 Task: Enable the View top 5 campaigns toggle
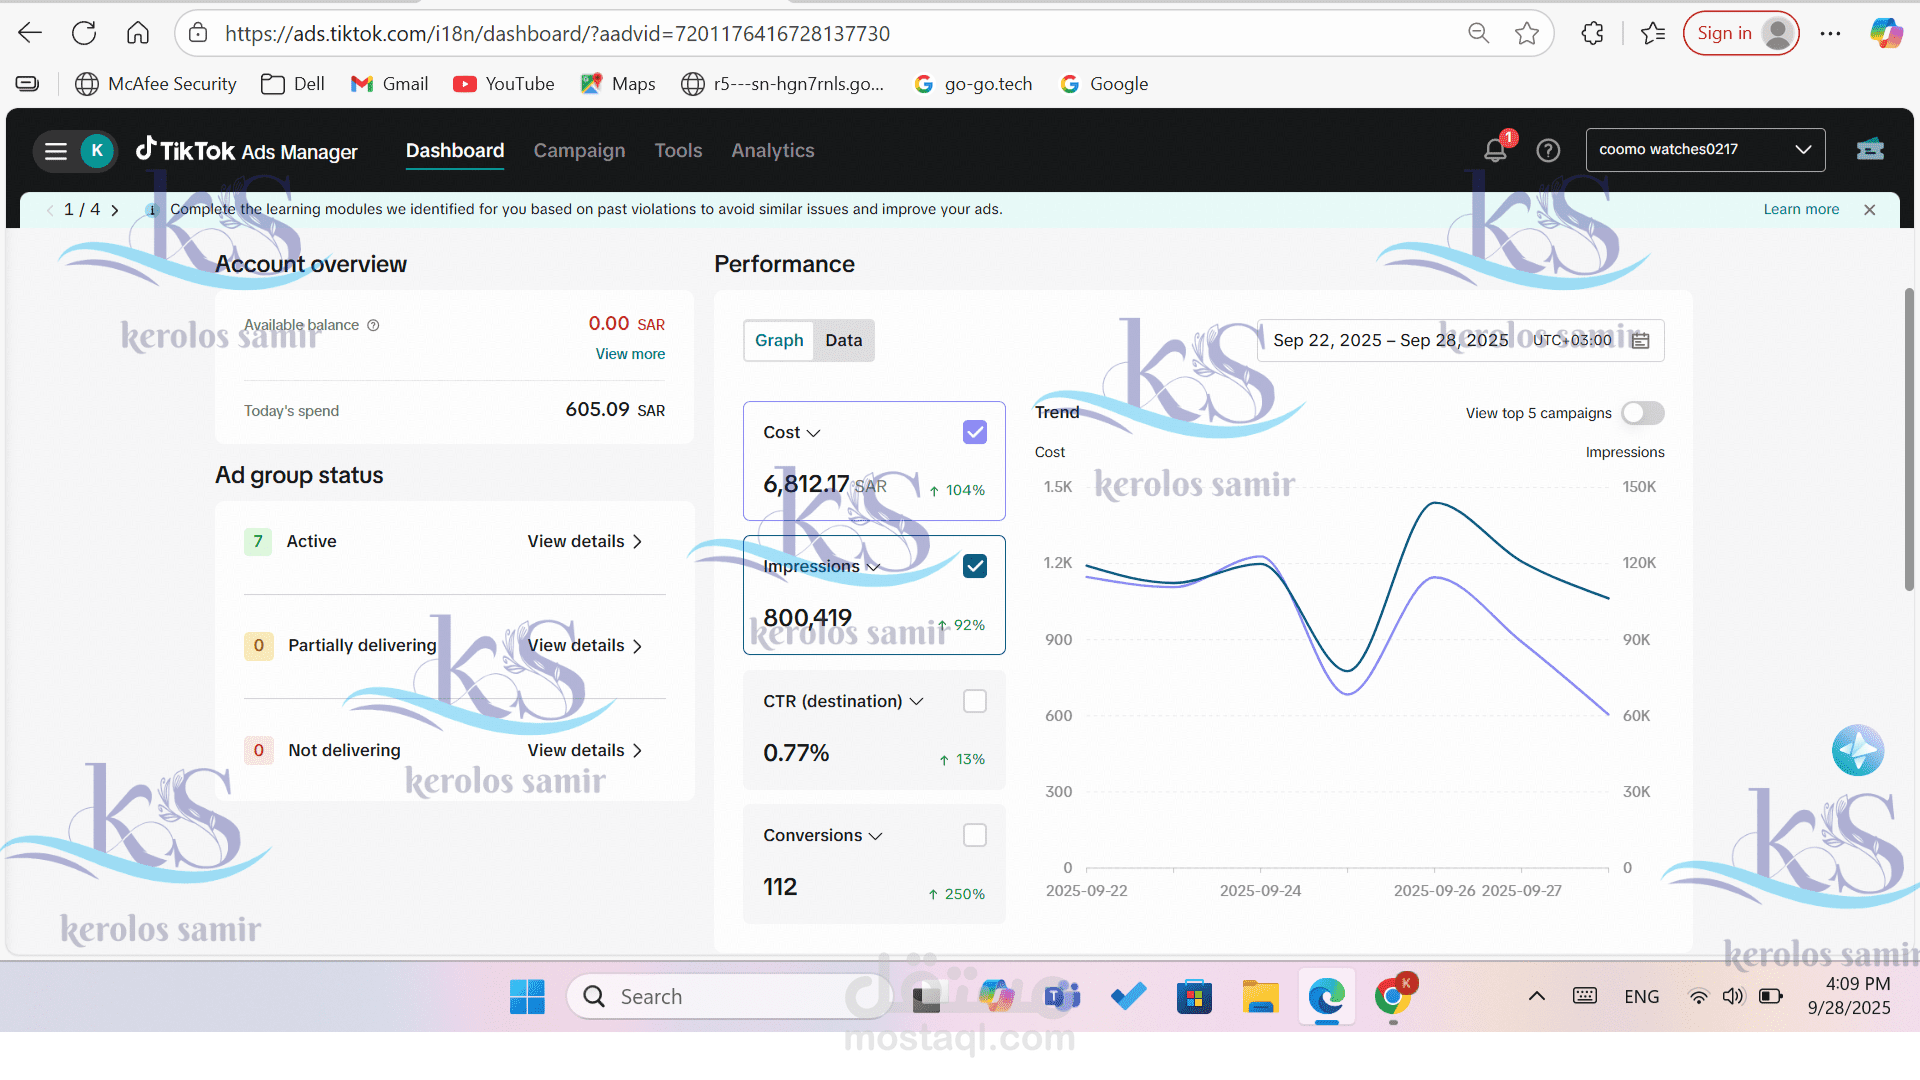click(1642, 413)
